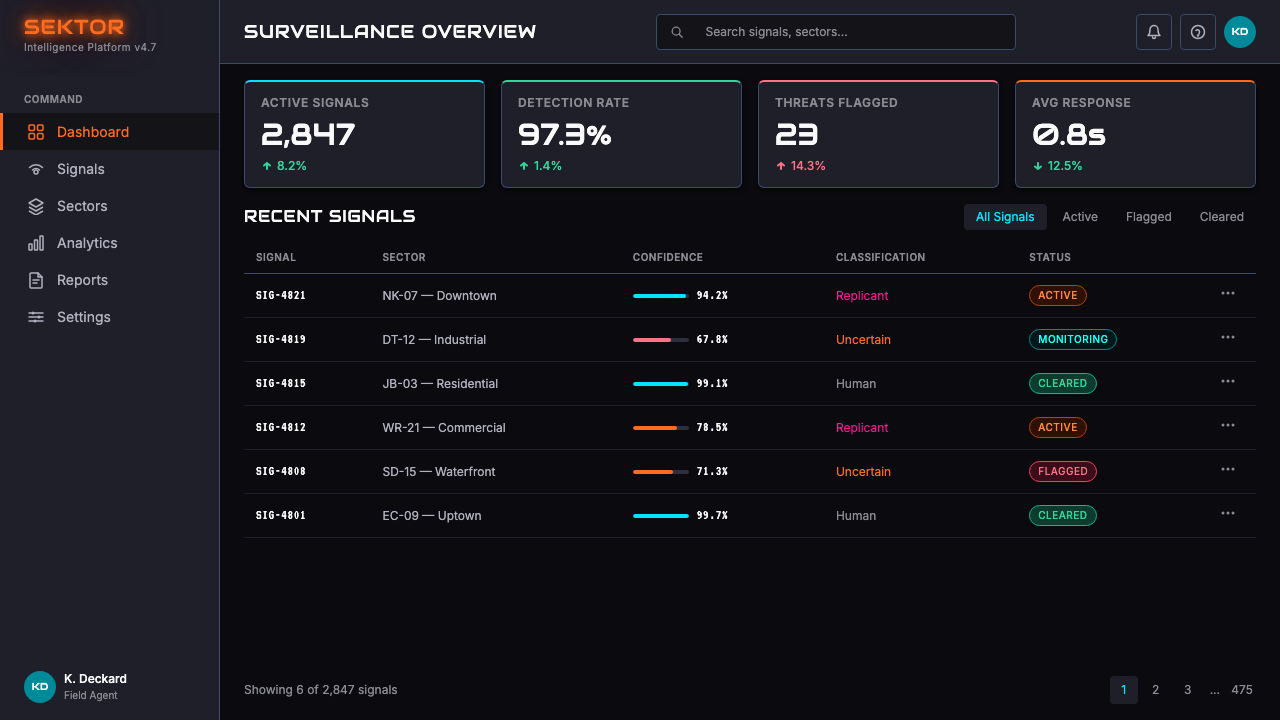Click the MONITORING status badge
This screenshot has width=1280, height=720.
point(1073,340)
